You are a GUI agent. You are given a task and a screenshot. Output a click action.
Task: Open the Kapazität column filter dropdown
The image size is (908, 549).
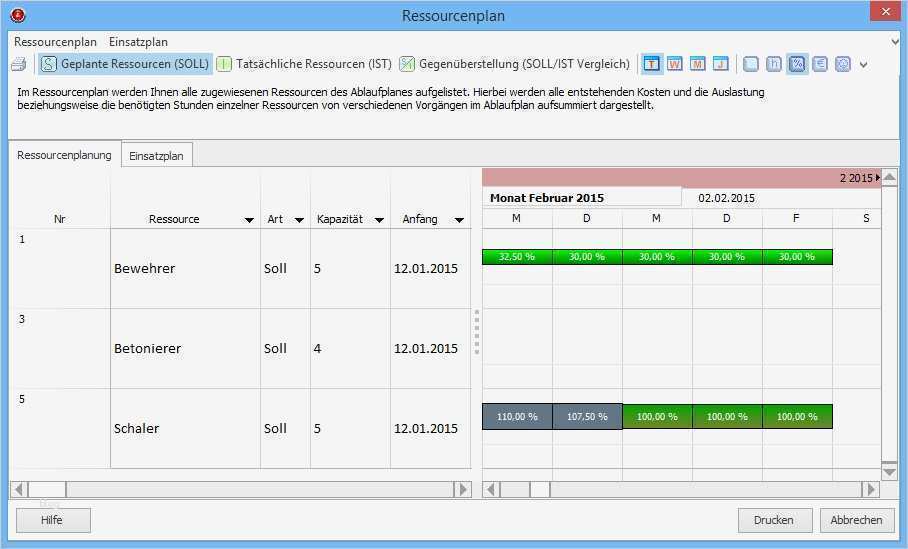[379, 219]
